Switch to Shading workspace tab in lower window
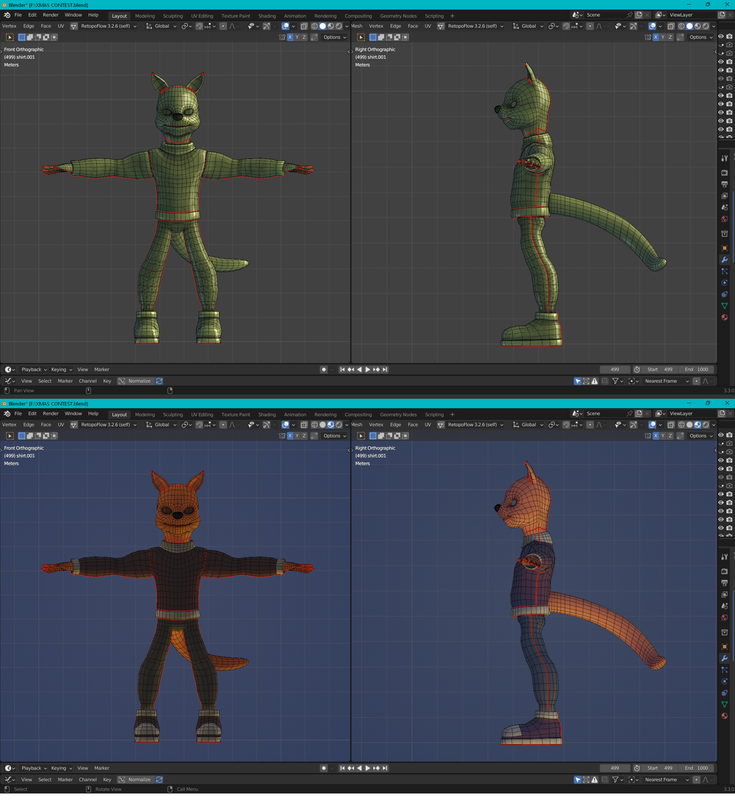Image resolution: width=735 pixels, height=800 pixels. tap(267, 414)
